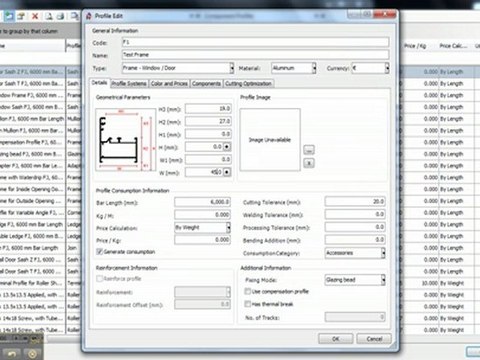The width and height of the screenshot is (480, 360).
Task: Click the Price / Kg input field in dialog
Action: (202, 240)
